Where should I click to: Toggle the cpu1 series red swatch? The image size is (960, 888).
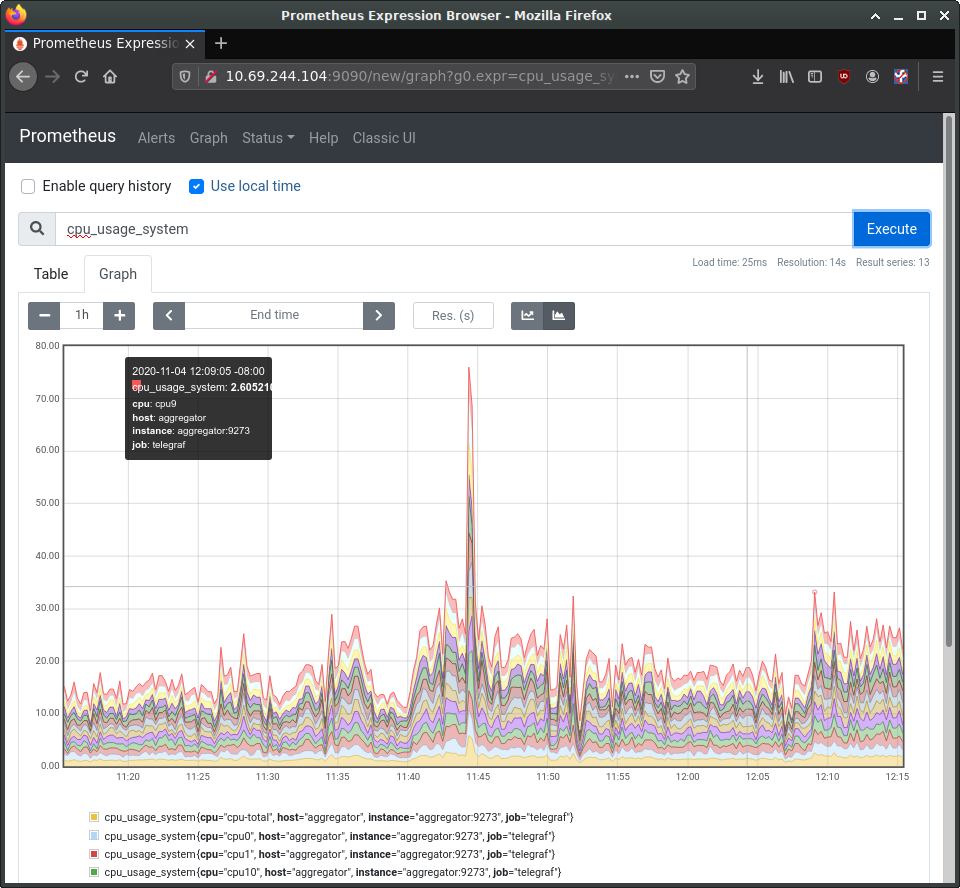[x=94, y=854]
